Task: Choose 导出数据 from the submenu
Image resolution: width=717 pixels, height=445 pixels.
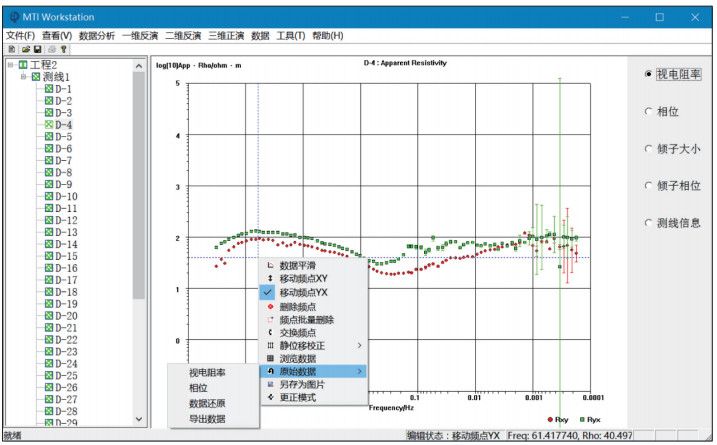Action: (207, 419)
